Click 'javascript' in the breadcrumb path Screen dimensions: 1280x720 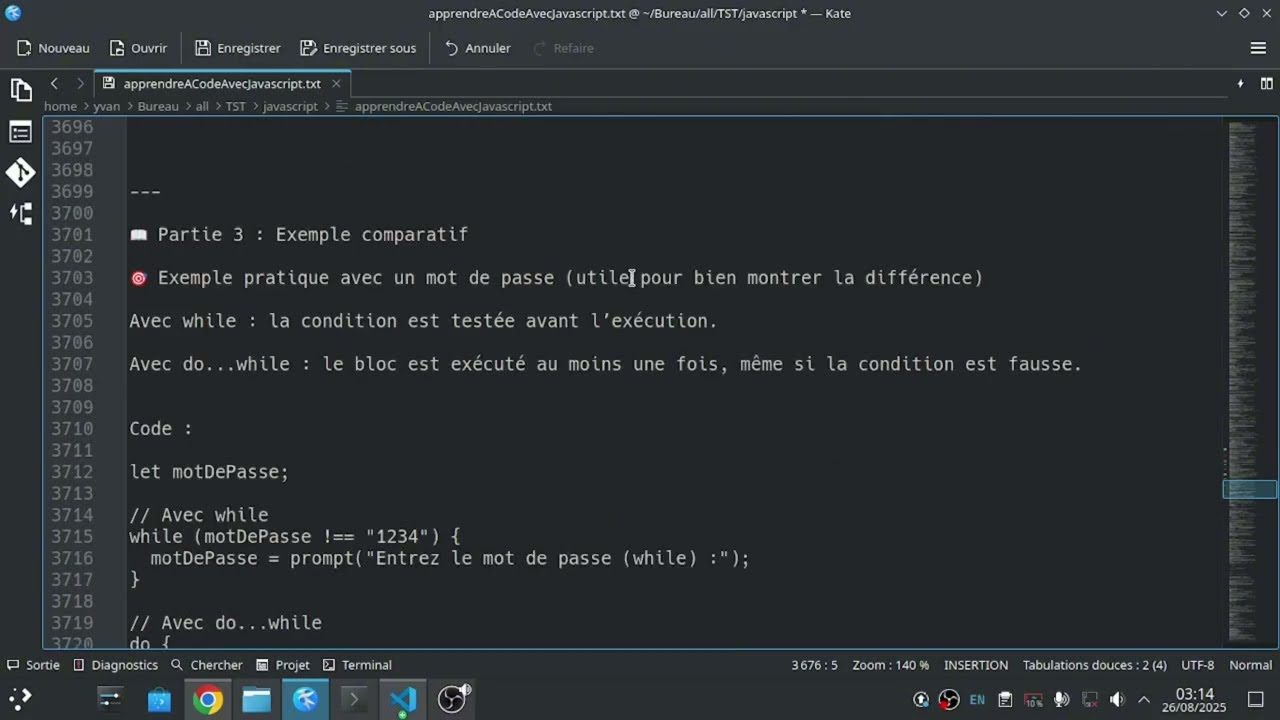coord(290,106)
